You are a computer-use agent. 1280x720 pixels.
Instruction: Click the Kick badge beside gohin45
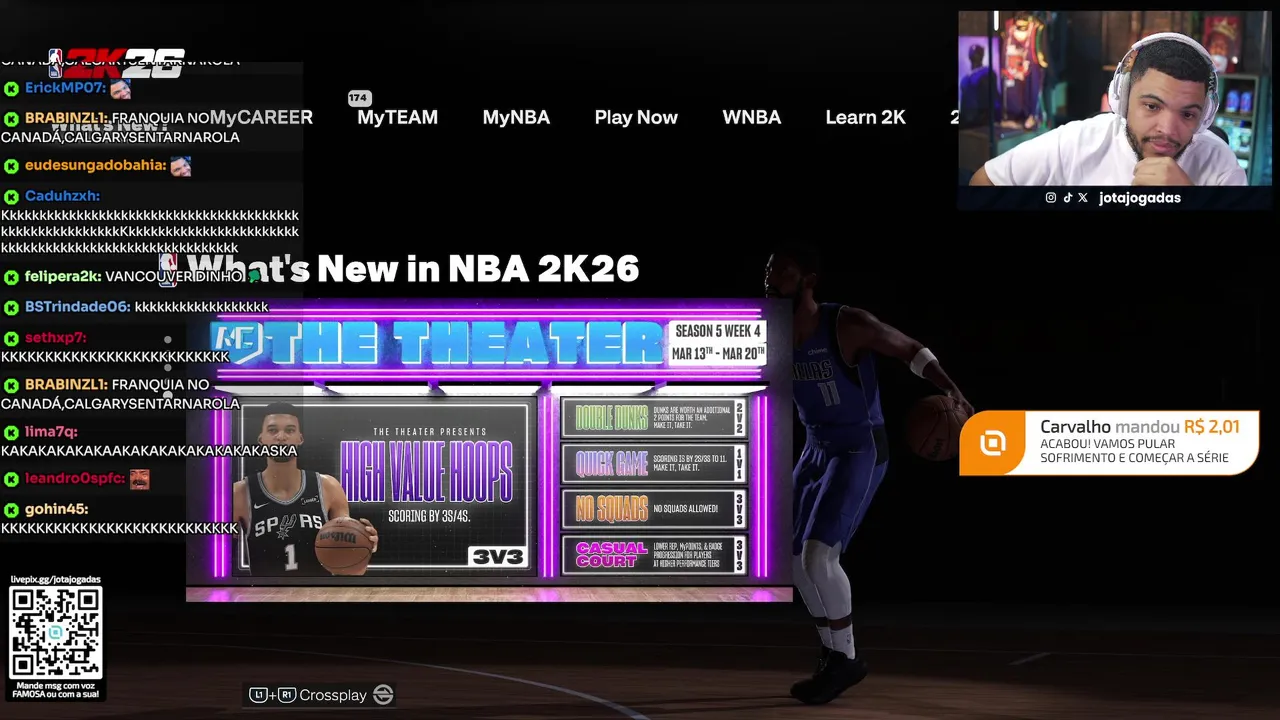11,510
